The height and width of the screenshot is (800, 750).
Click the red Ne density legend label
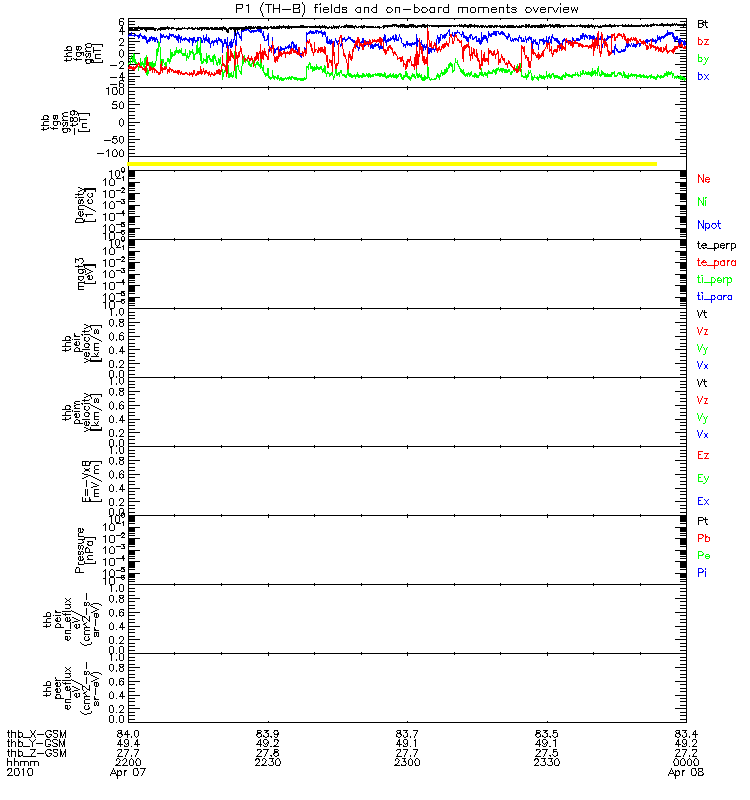(x=704, y=179)
